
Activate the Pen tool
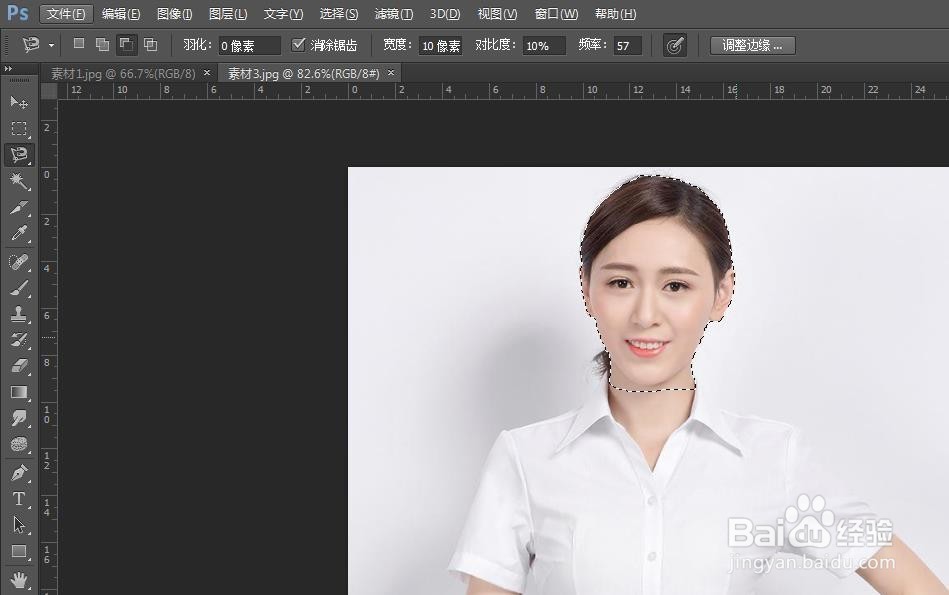pyautogui.click(x=18, y=471)
